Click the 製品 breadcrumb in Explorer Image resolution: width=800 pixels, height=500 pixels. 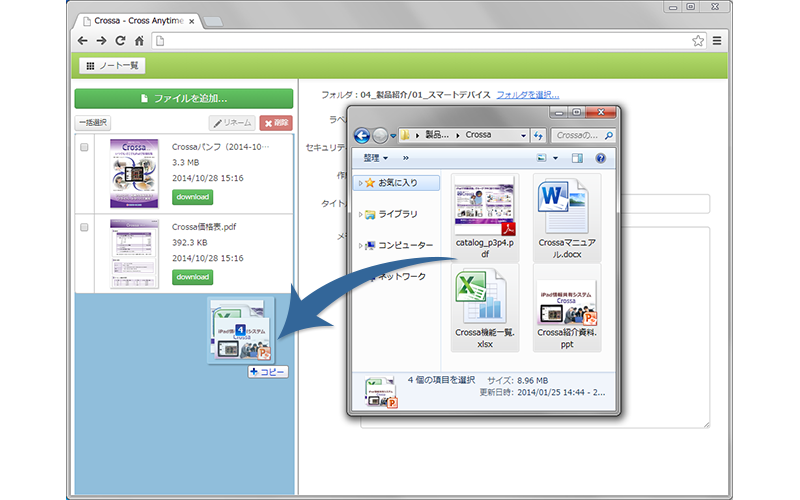[x=437, y=135]
